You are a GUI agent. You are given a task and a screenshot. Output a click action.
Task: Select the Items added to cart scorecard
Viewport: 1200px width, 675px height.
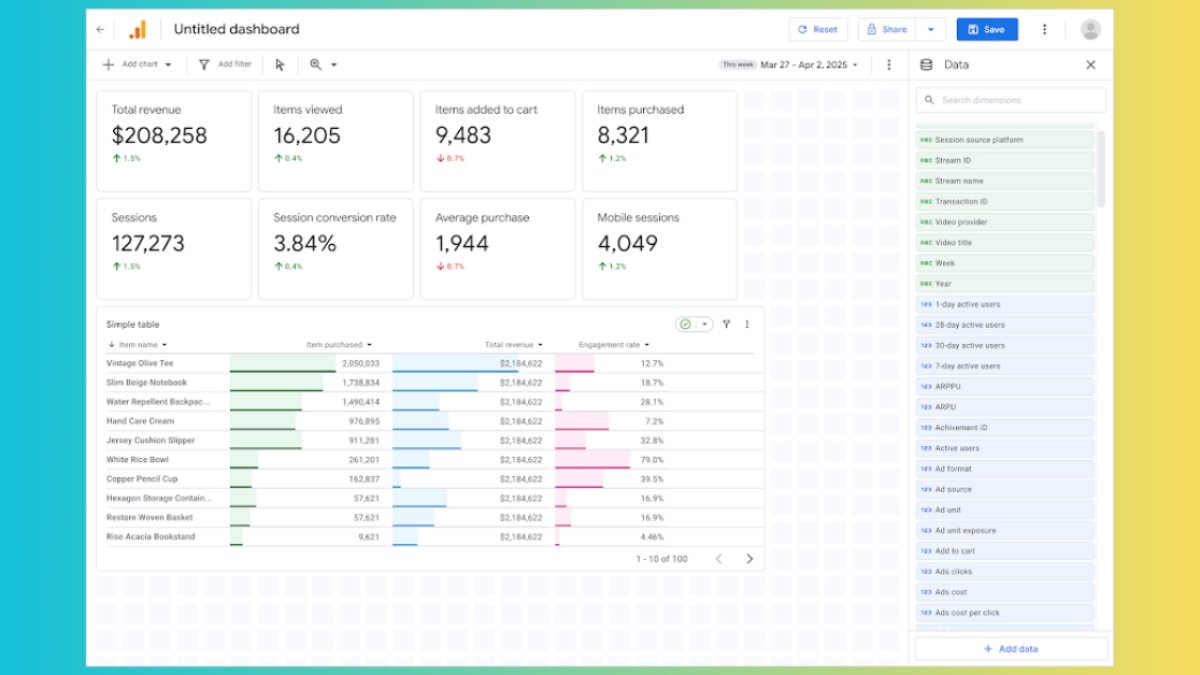click(x=498, y=141)
